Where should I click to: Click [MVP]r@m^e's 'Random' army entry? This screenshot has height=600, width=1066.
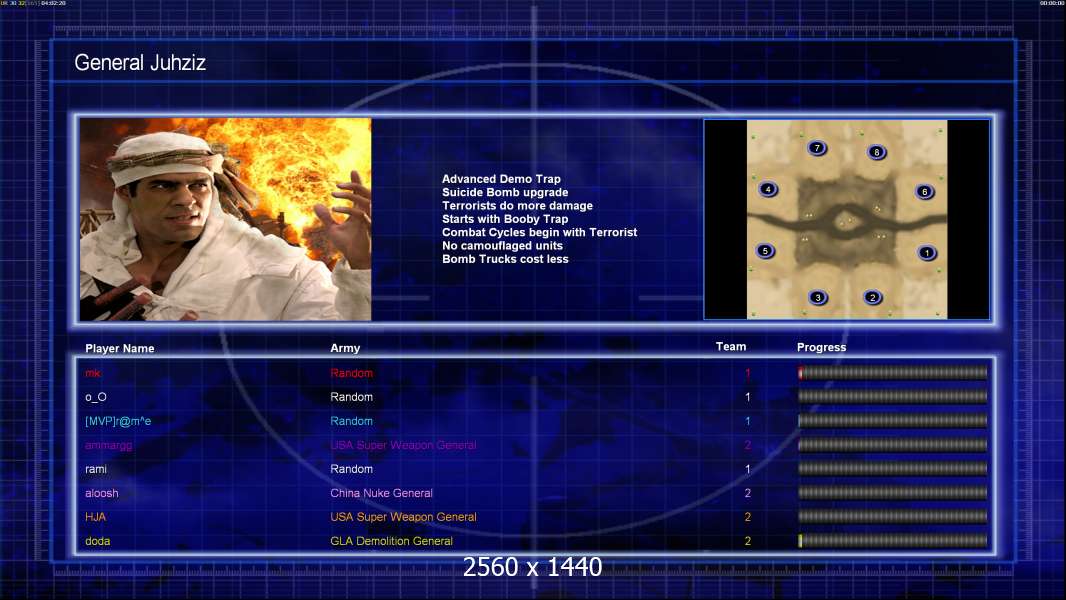coord(351,421)
